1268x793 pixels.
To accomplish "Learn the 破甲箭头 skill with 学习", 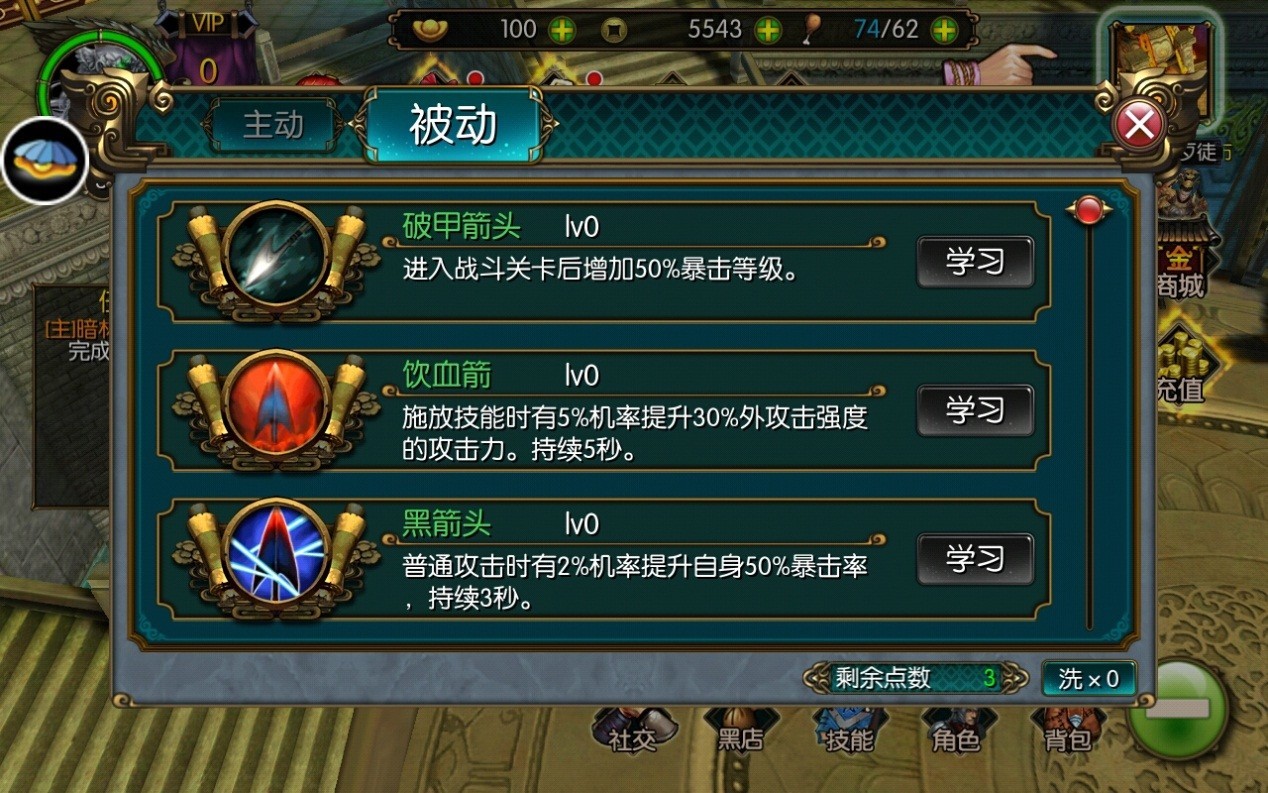I will (x=975, y=262).
